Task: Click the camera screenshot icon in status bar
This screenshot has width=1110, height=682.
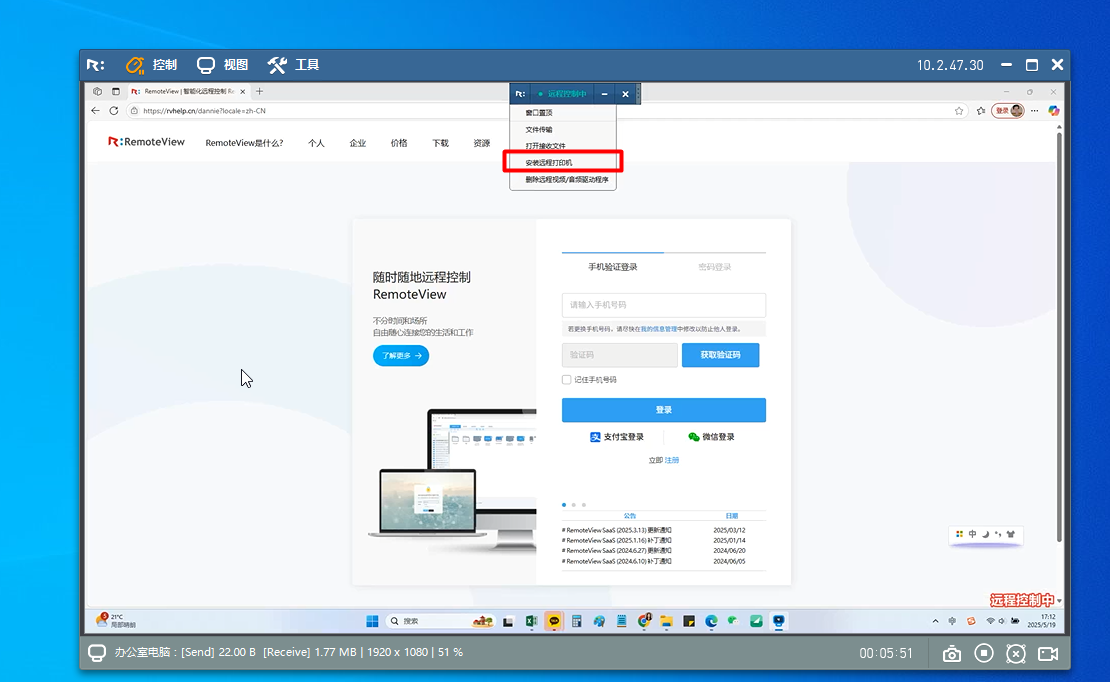Action: [951, 654]
